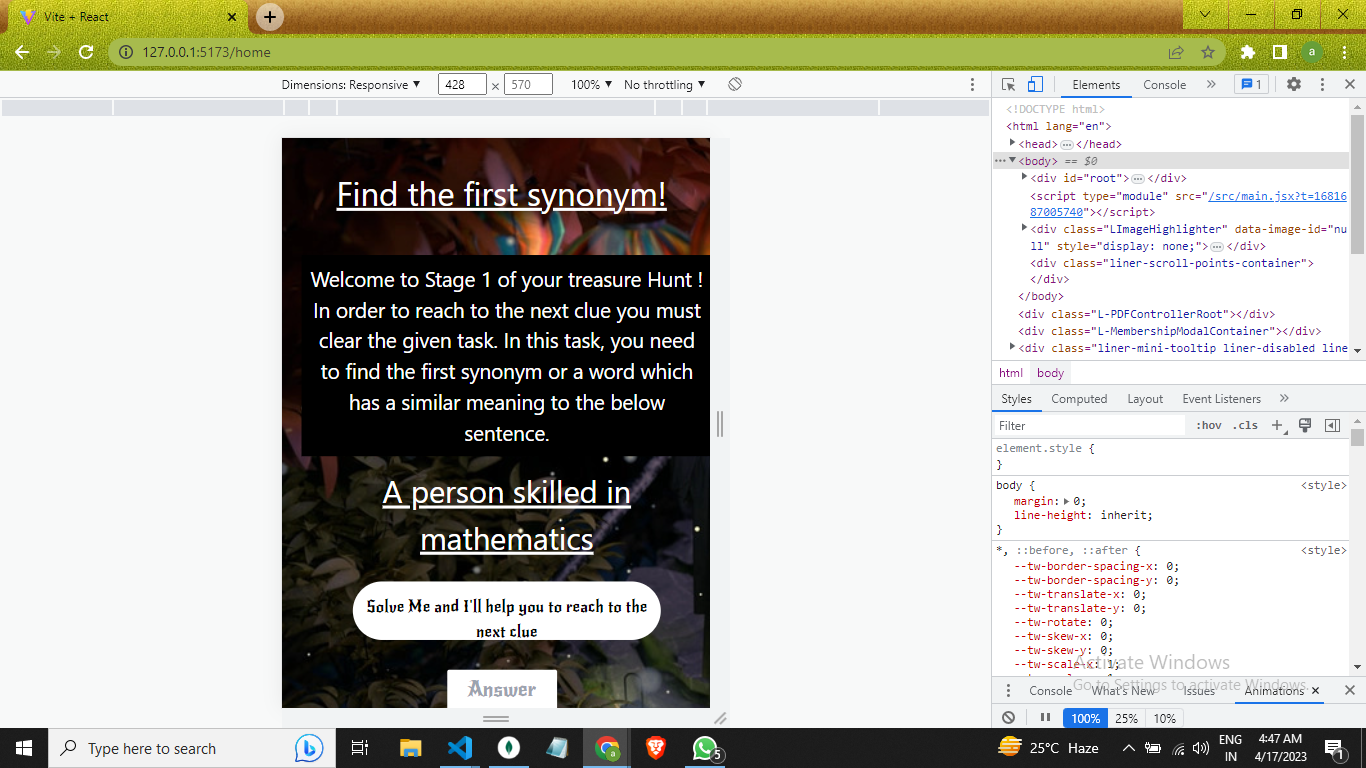Open the No throttling dropdown
This screenshot has width=1366, height=768.
[663, 84]
